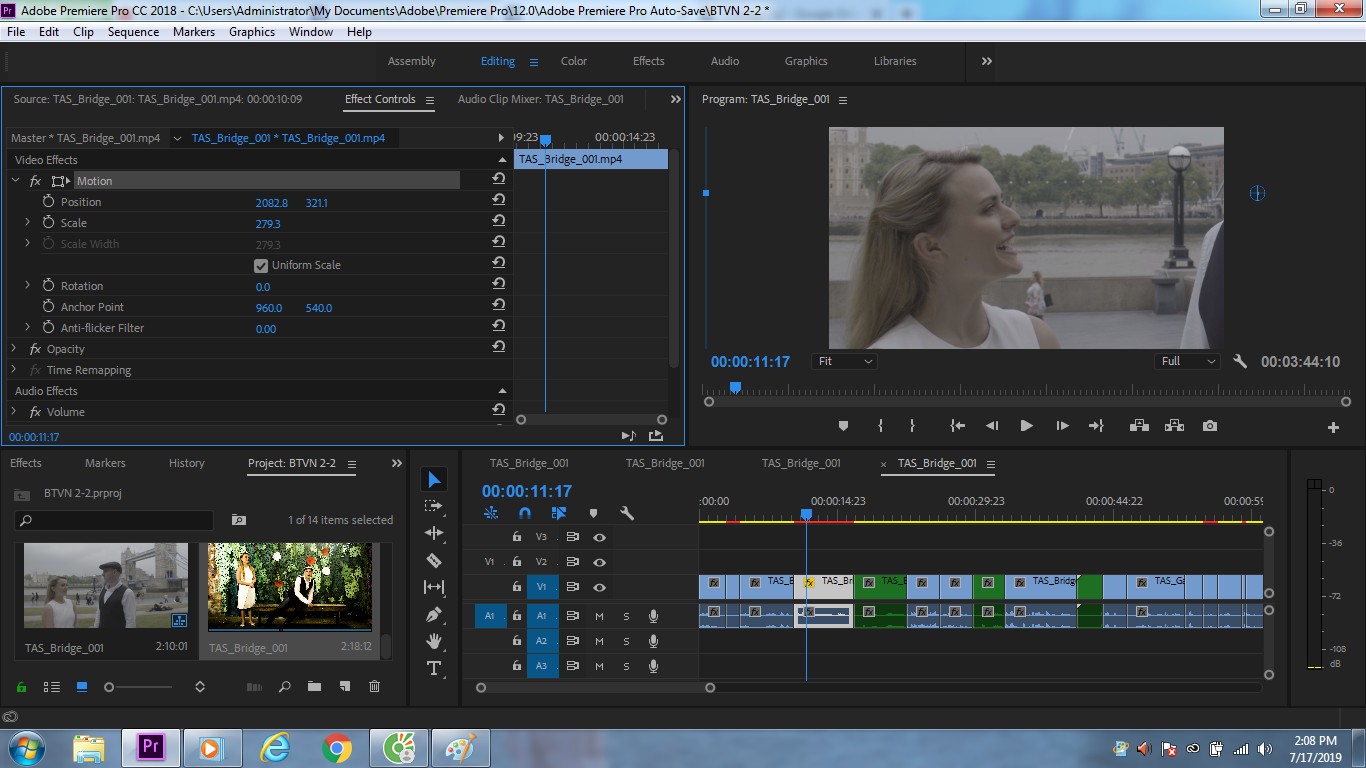Select the Slip tool
Viewport: 1366px width, 768px height.
pos(434,587)
